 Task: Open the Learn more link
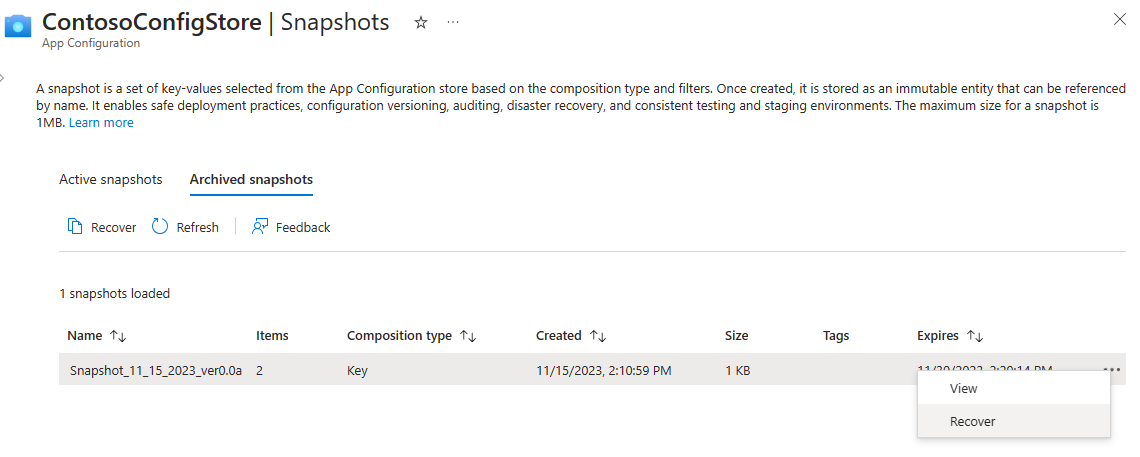pyautogui.click(x=101, y=123)
